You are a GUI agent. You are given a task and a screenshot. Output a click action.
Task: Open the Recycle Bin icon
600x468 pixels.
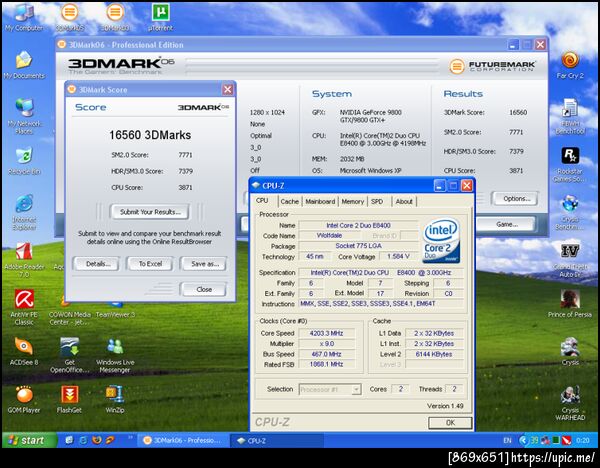tap(23, 155)
